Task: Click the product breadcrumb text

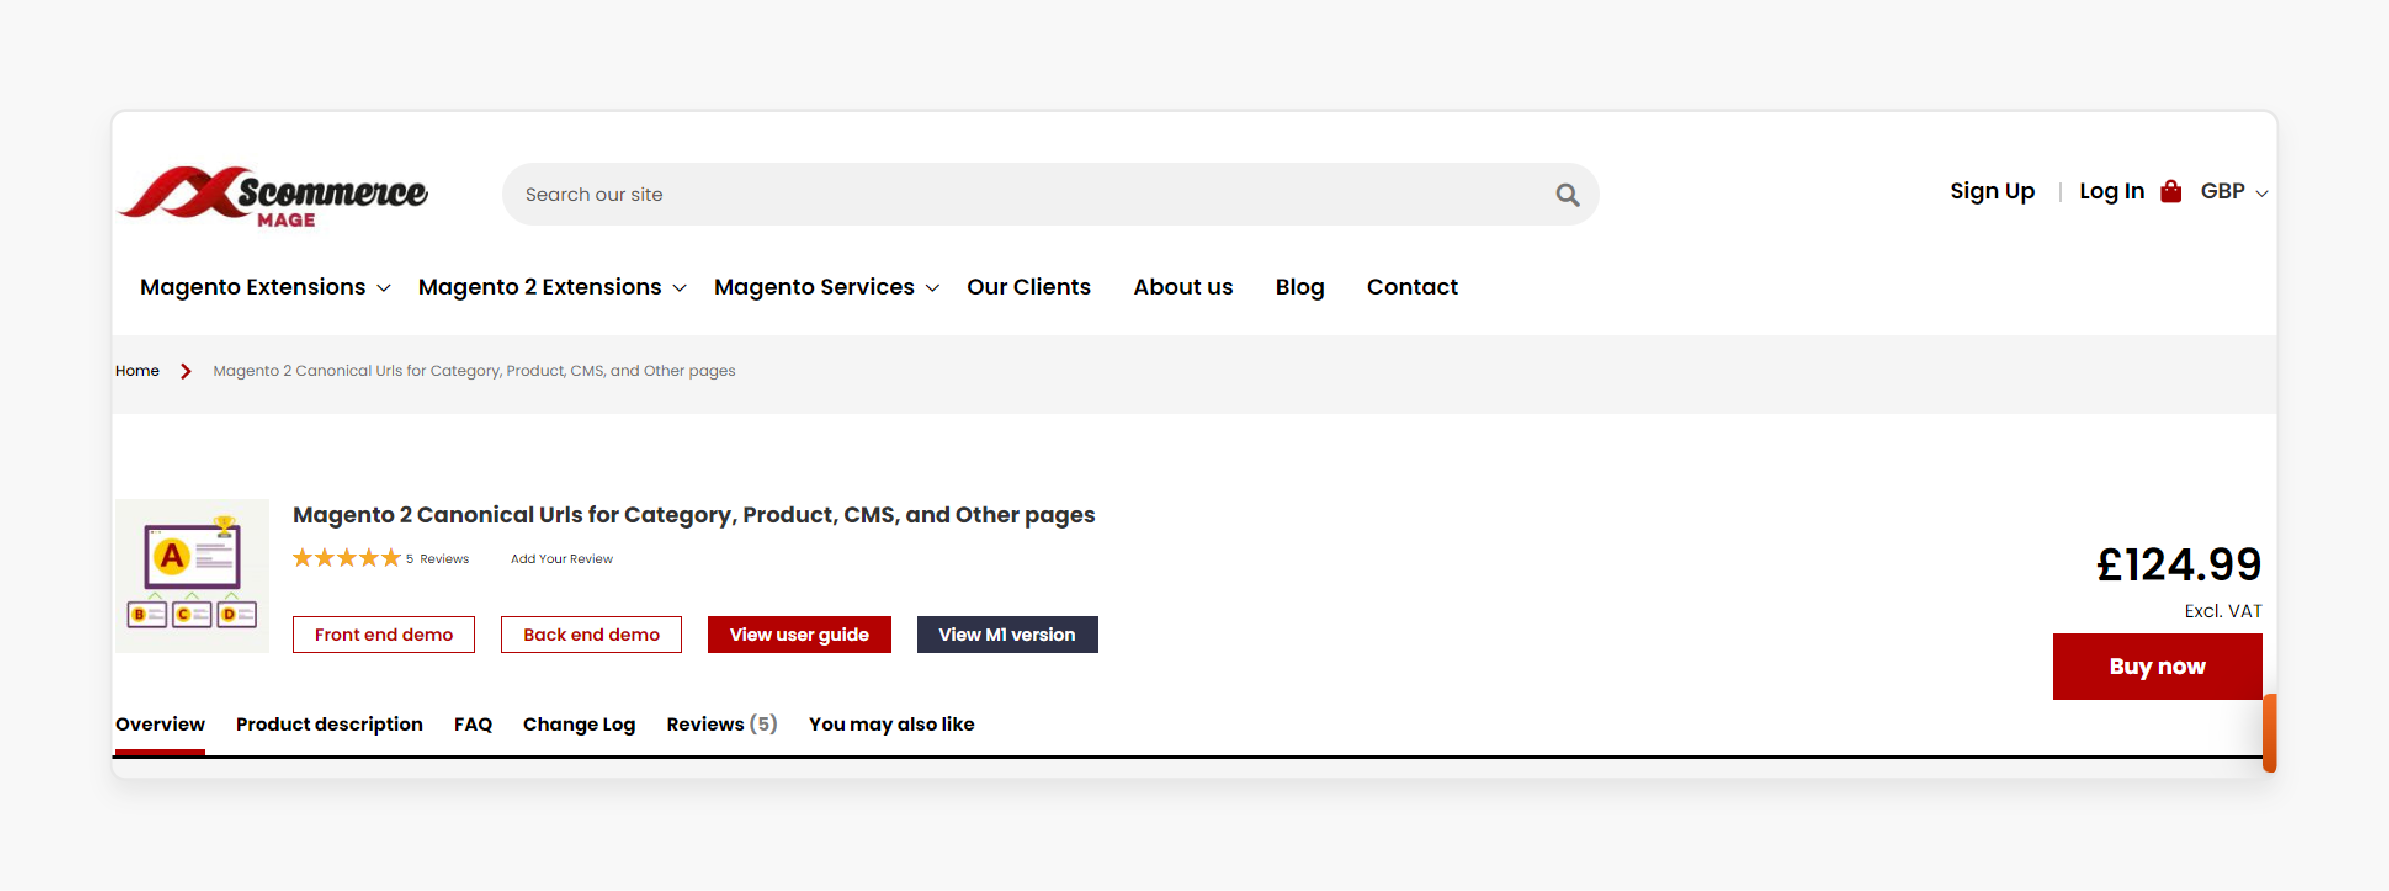Action: (x=474, y=371)
